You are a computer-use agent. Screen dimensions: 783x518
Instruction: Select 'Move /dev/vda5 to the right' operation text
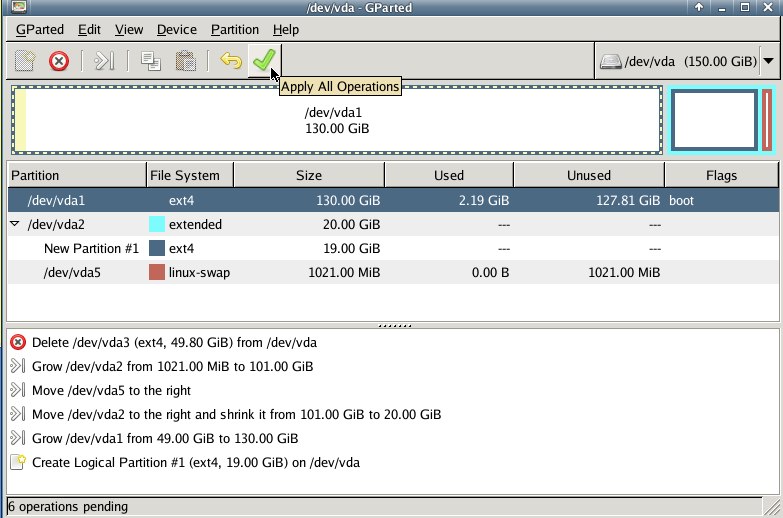pyautogui.click(x=111, y=391)
